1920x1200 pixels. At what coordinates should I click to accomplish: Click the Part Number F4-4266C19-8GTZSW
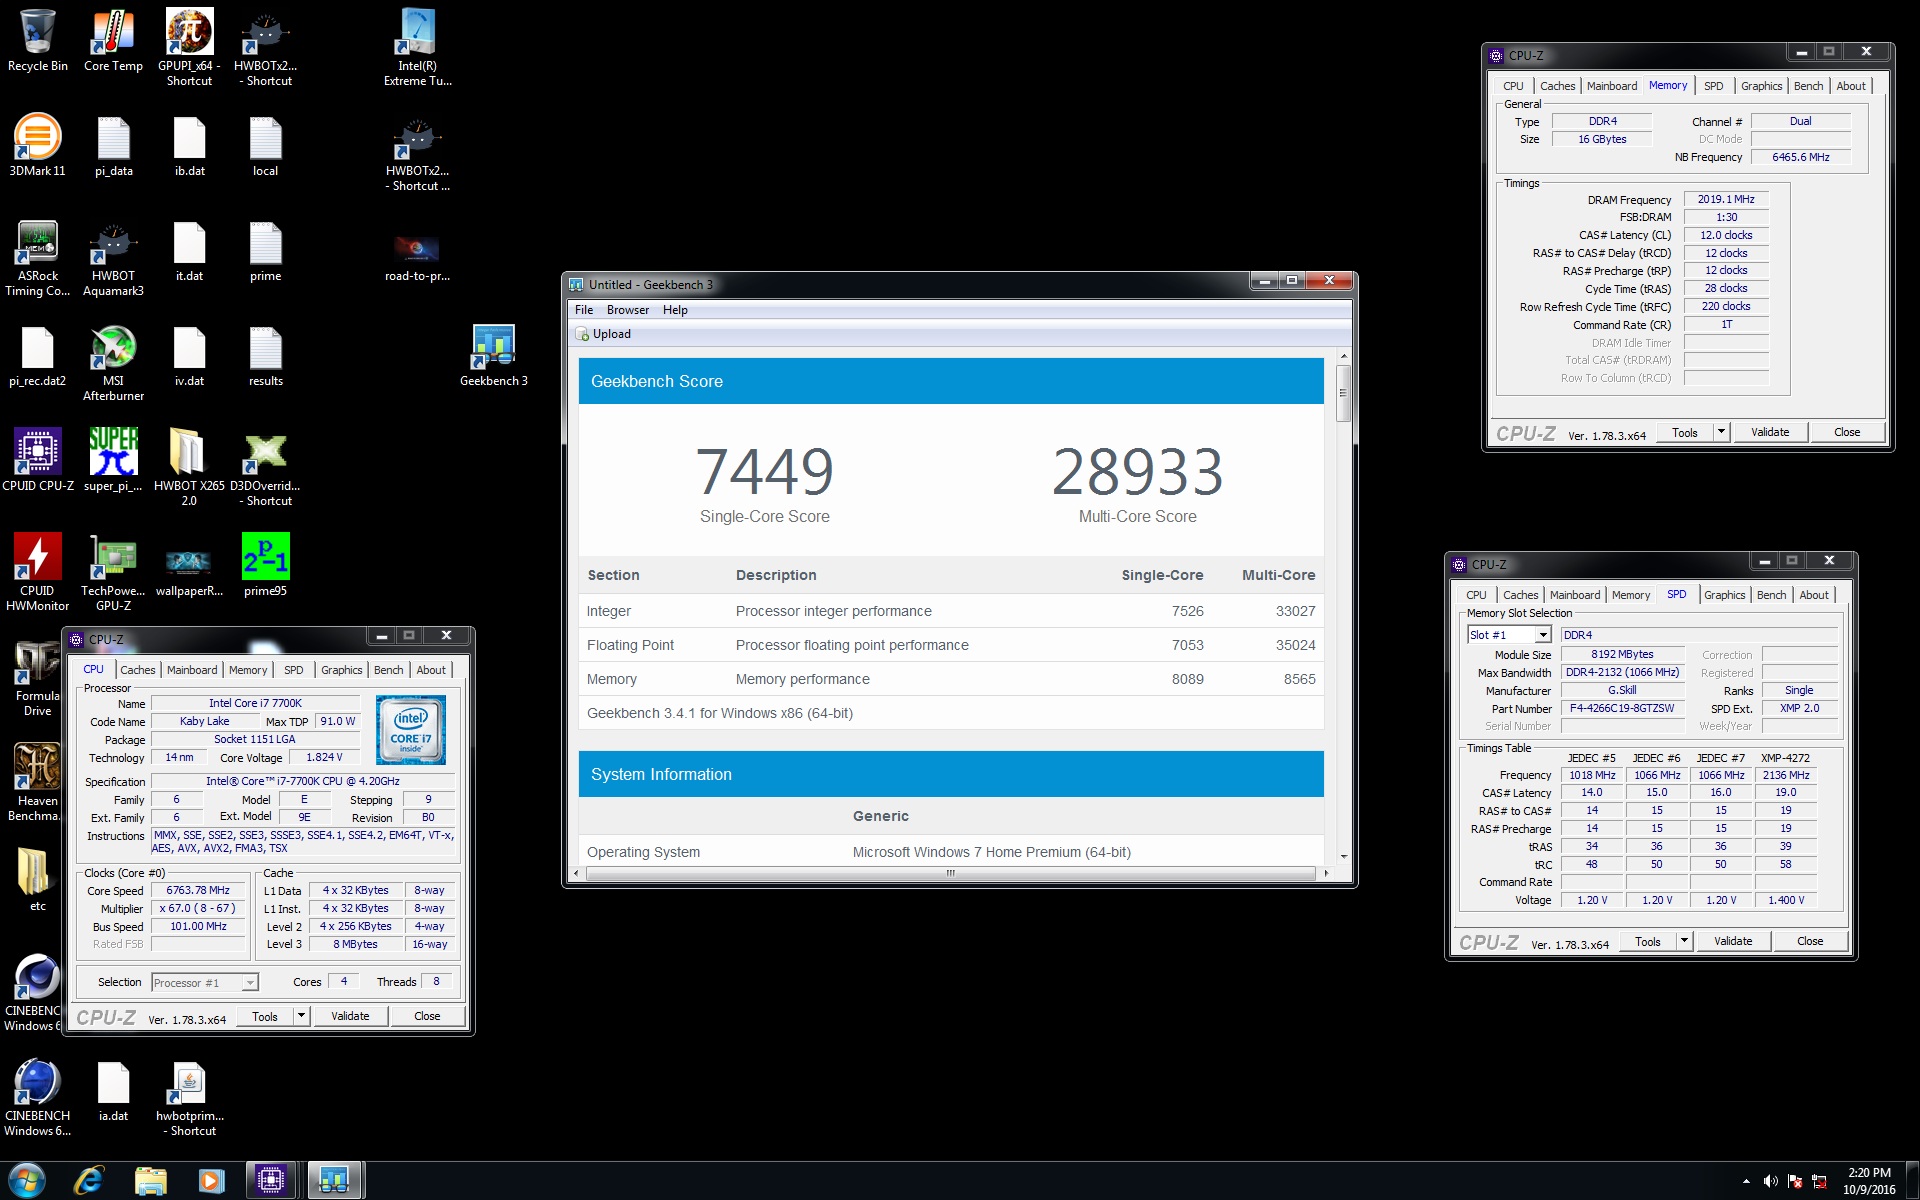1621,708
